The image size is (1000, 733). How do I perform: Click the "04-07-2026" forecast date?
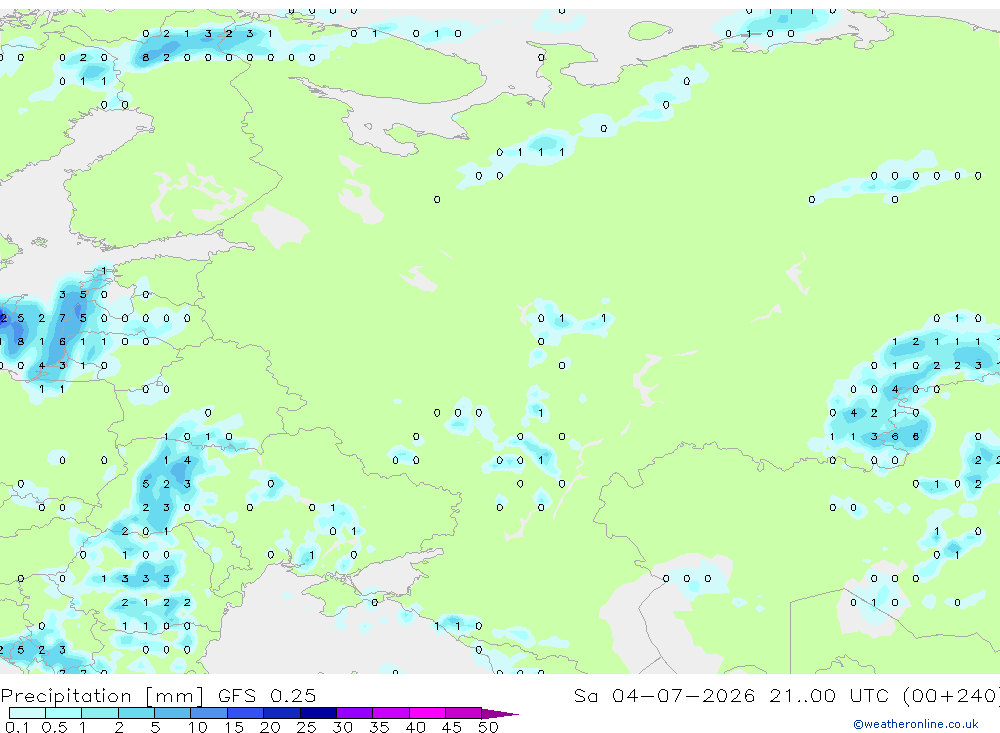684,695
